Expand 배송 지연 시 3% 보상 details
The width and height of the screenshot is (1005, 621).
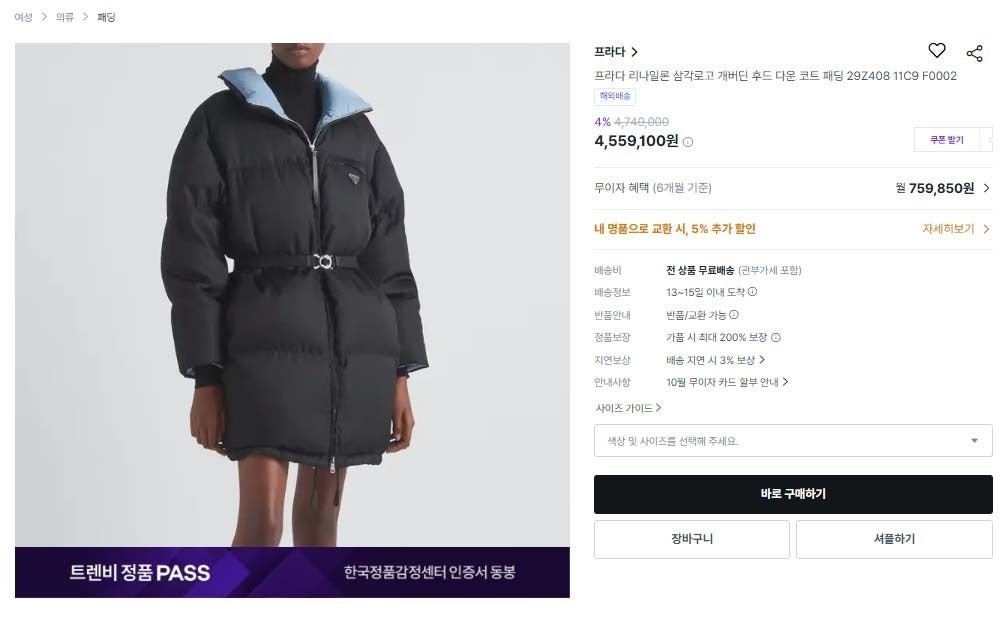point(715,360)
